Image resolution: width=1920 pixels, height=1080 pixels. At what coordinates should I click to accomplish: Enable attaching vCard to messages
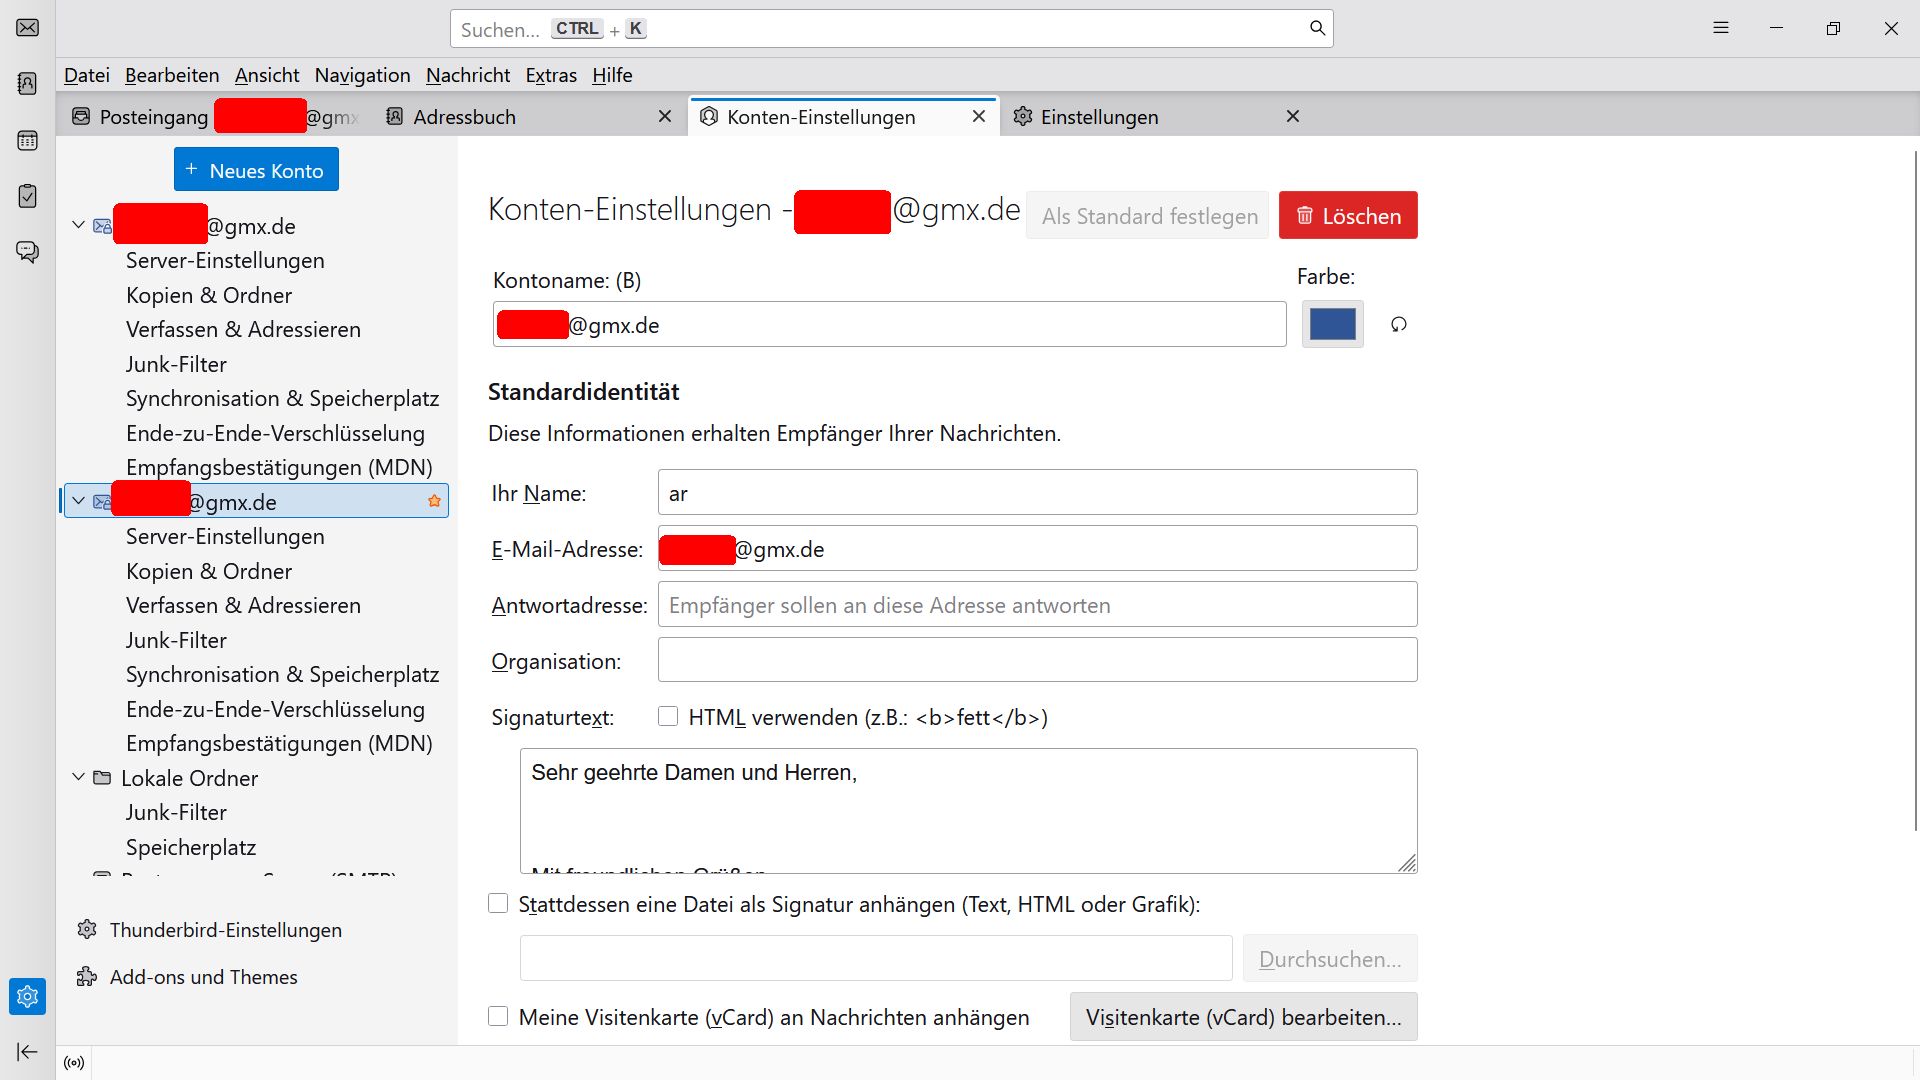pyautogui.click(x=498, y=1017)
